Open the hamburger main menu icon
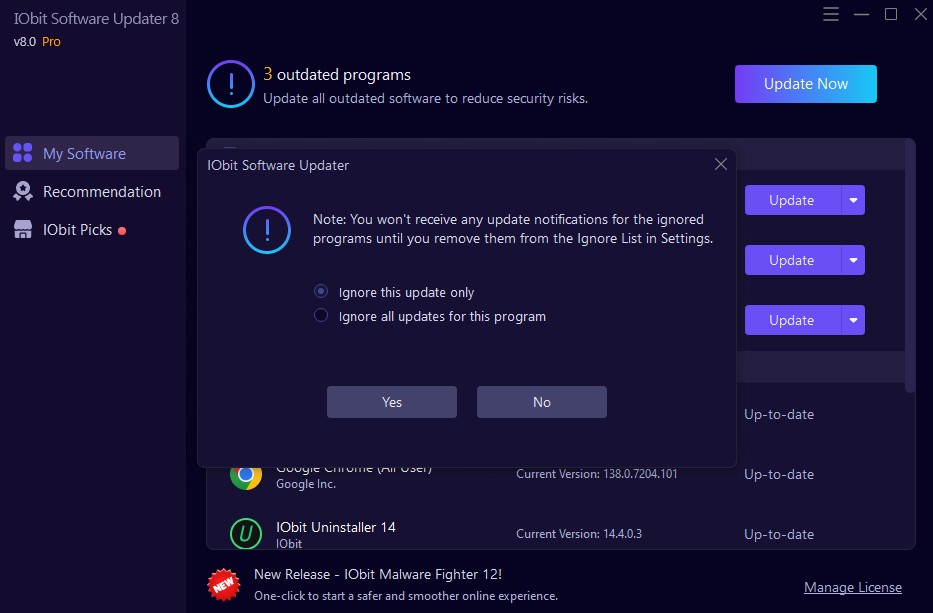The width and height of the screenshot is (933, 613). 831,14
